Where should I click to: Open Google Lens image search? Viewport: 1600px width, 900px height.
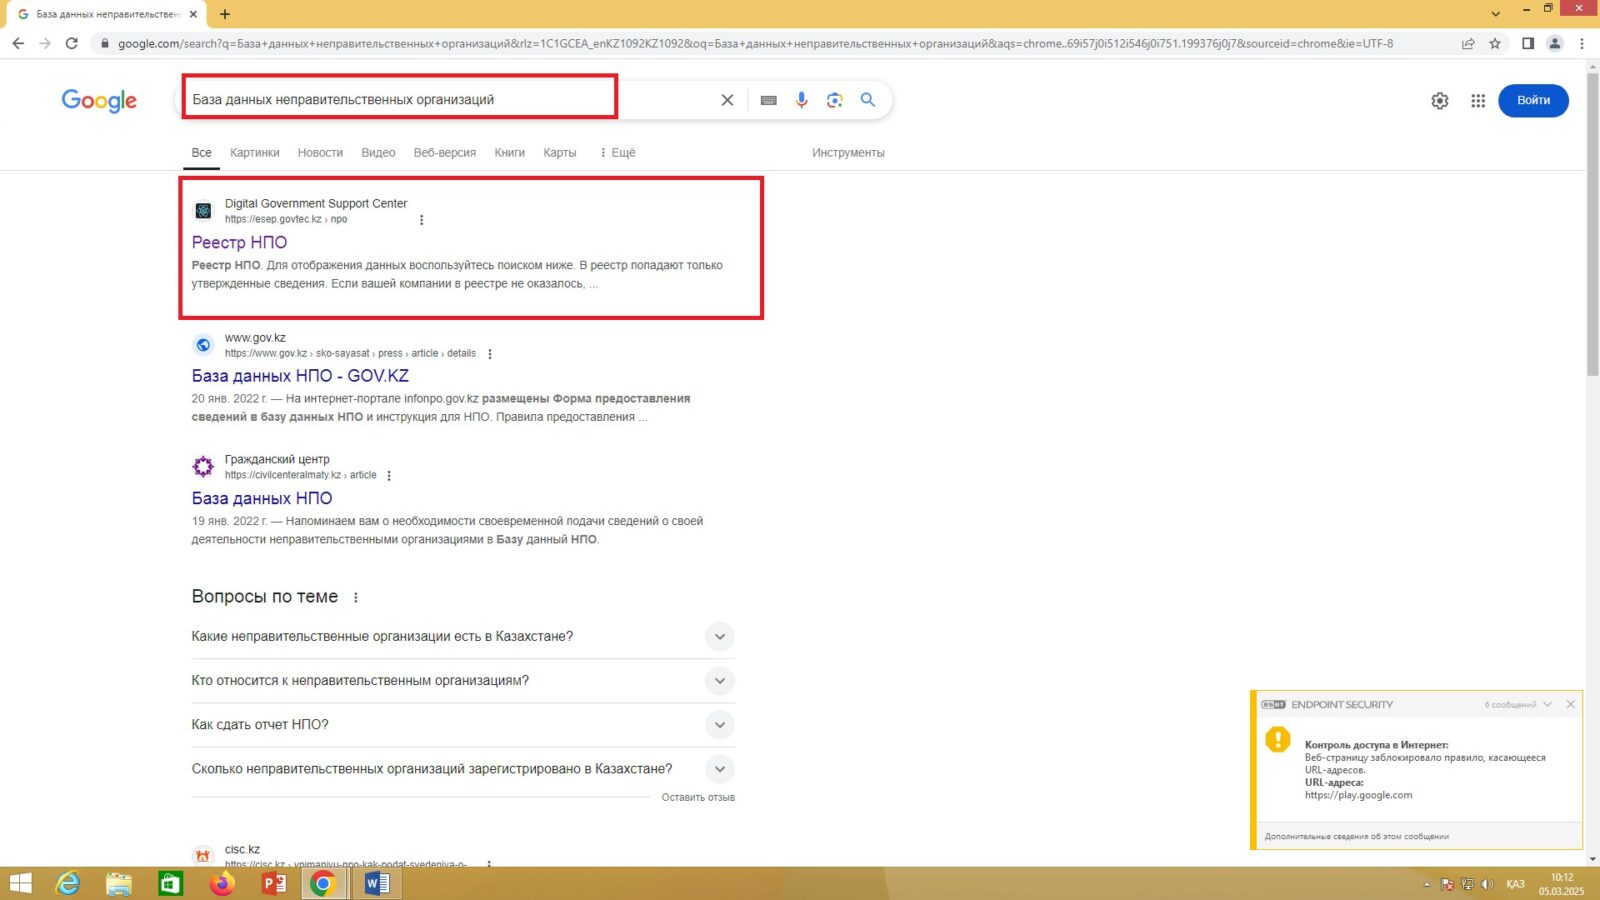(835, 100)
